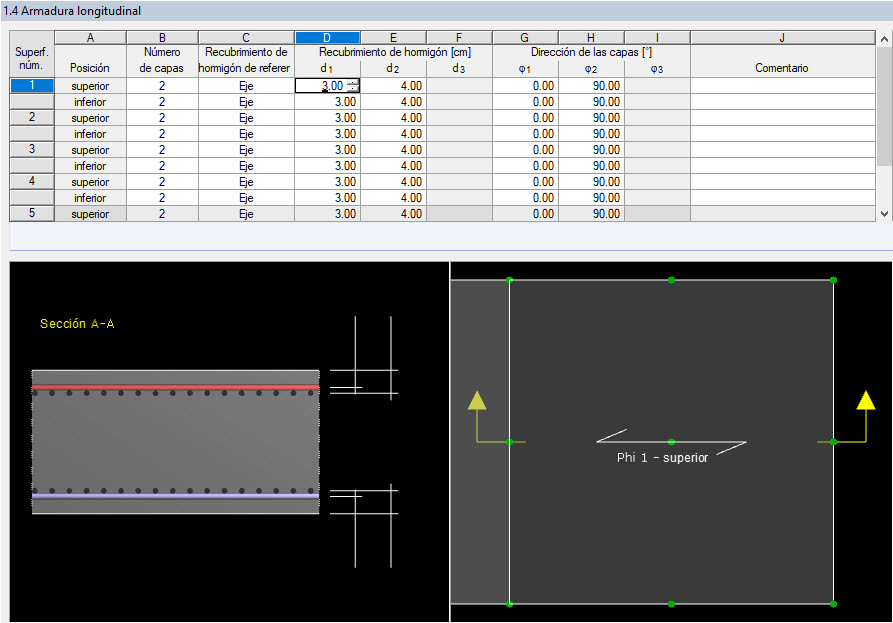Open the Eje reference dropdown for surface 1
The height and width of the screenshot is (623, 893).
pyautogui.click(x=246, y=86)
